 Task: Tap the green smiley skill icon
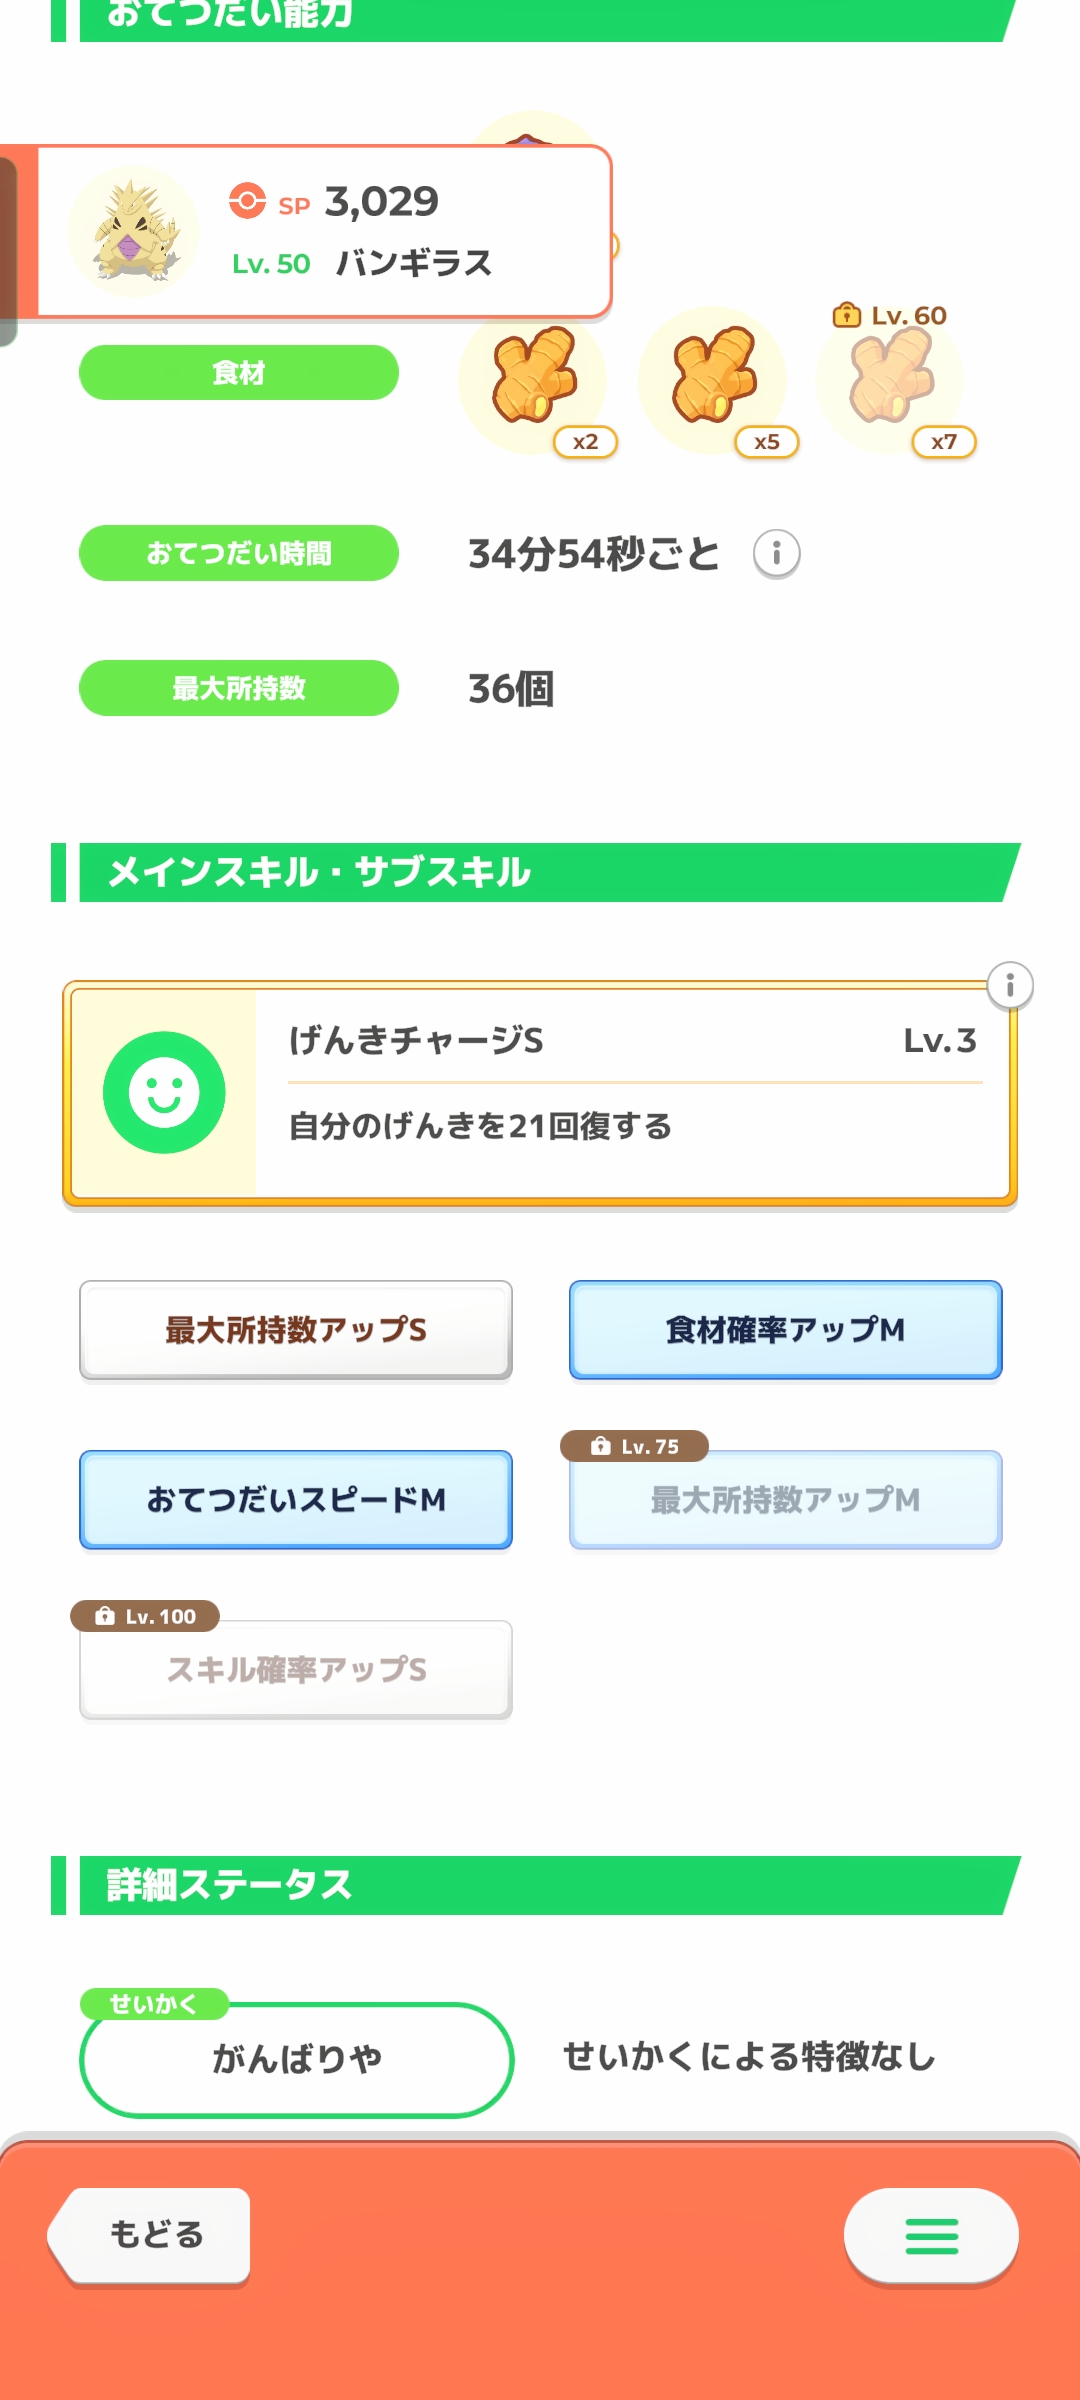tap(164, 1092)
